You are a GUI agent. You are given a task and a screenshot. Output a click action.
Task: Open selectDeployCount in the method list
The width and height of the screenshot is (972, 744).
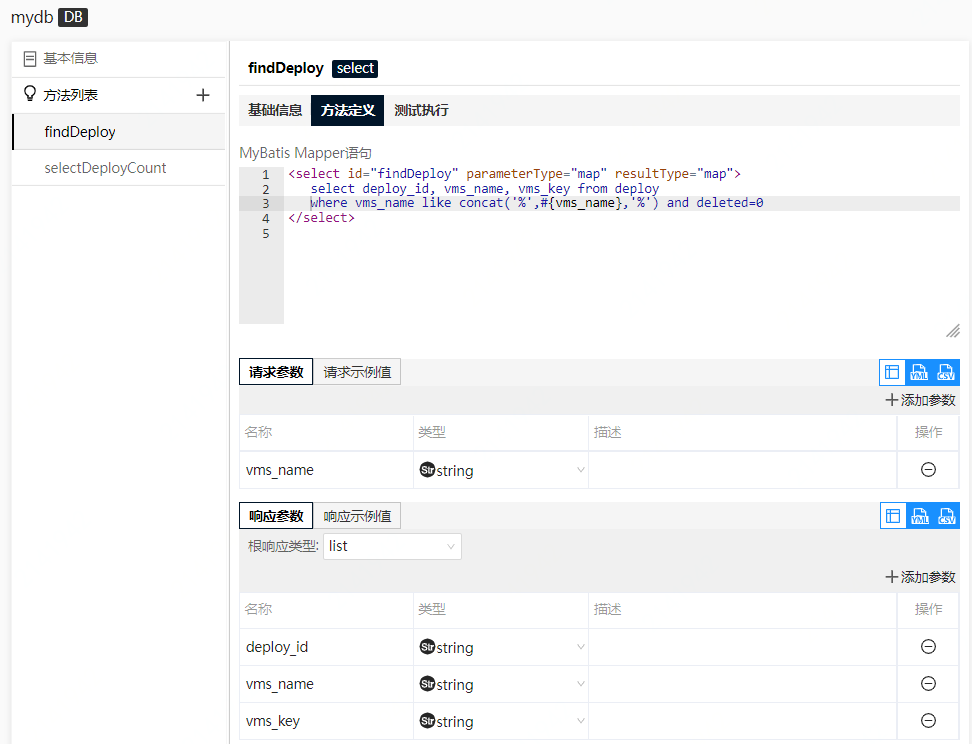(105, 168)
